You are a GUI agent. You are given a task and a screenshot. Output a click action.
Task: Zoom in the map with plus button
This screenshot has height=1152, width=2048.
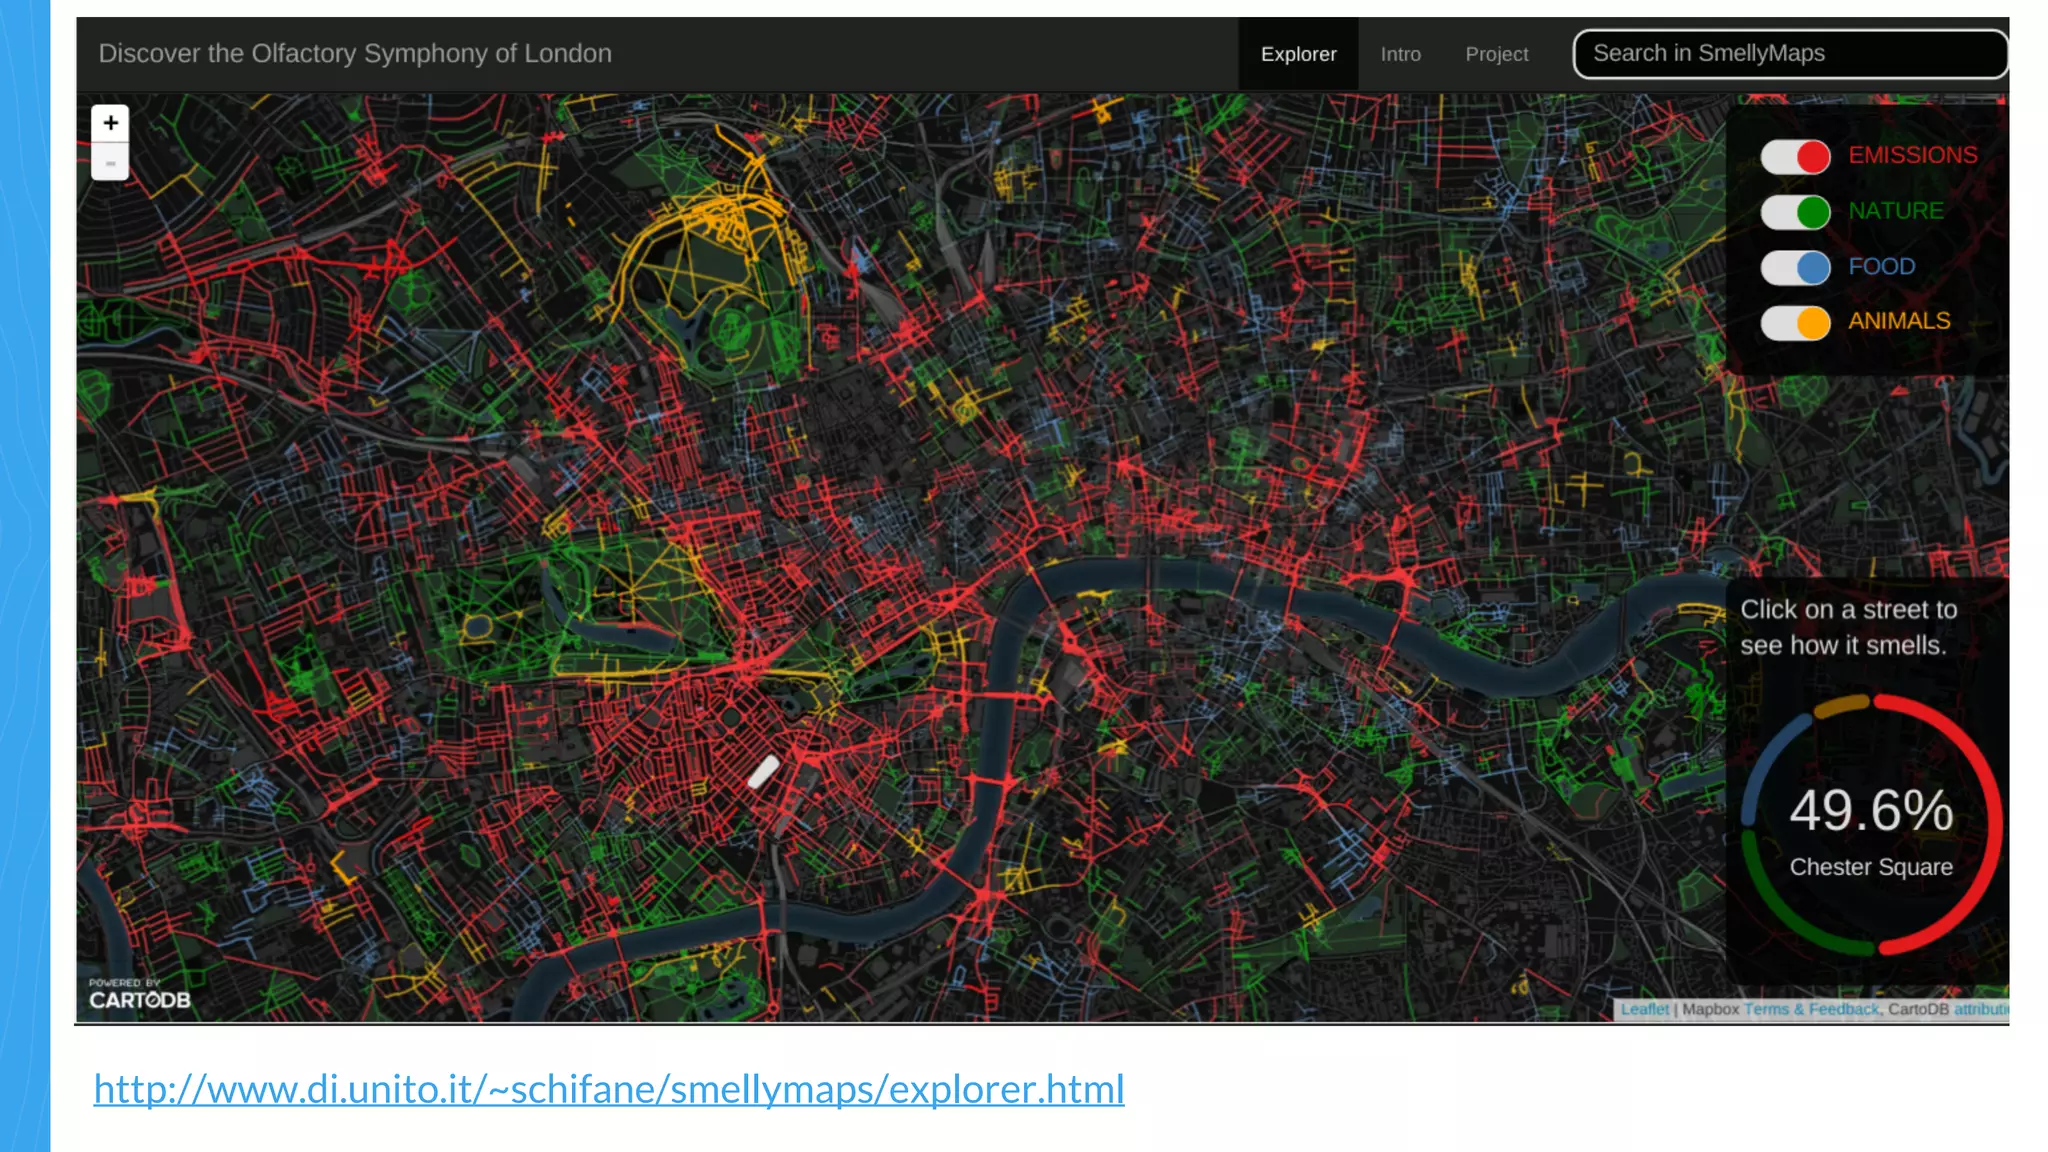click(x=110, y=123)
